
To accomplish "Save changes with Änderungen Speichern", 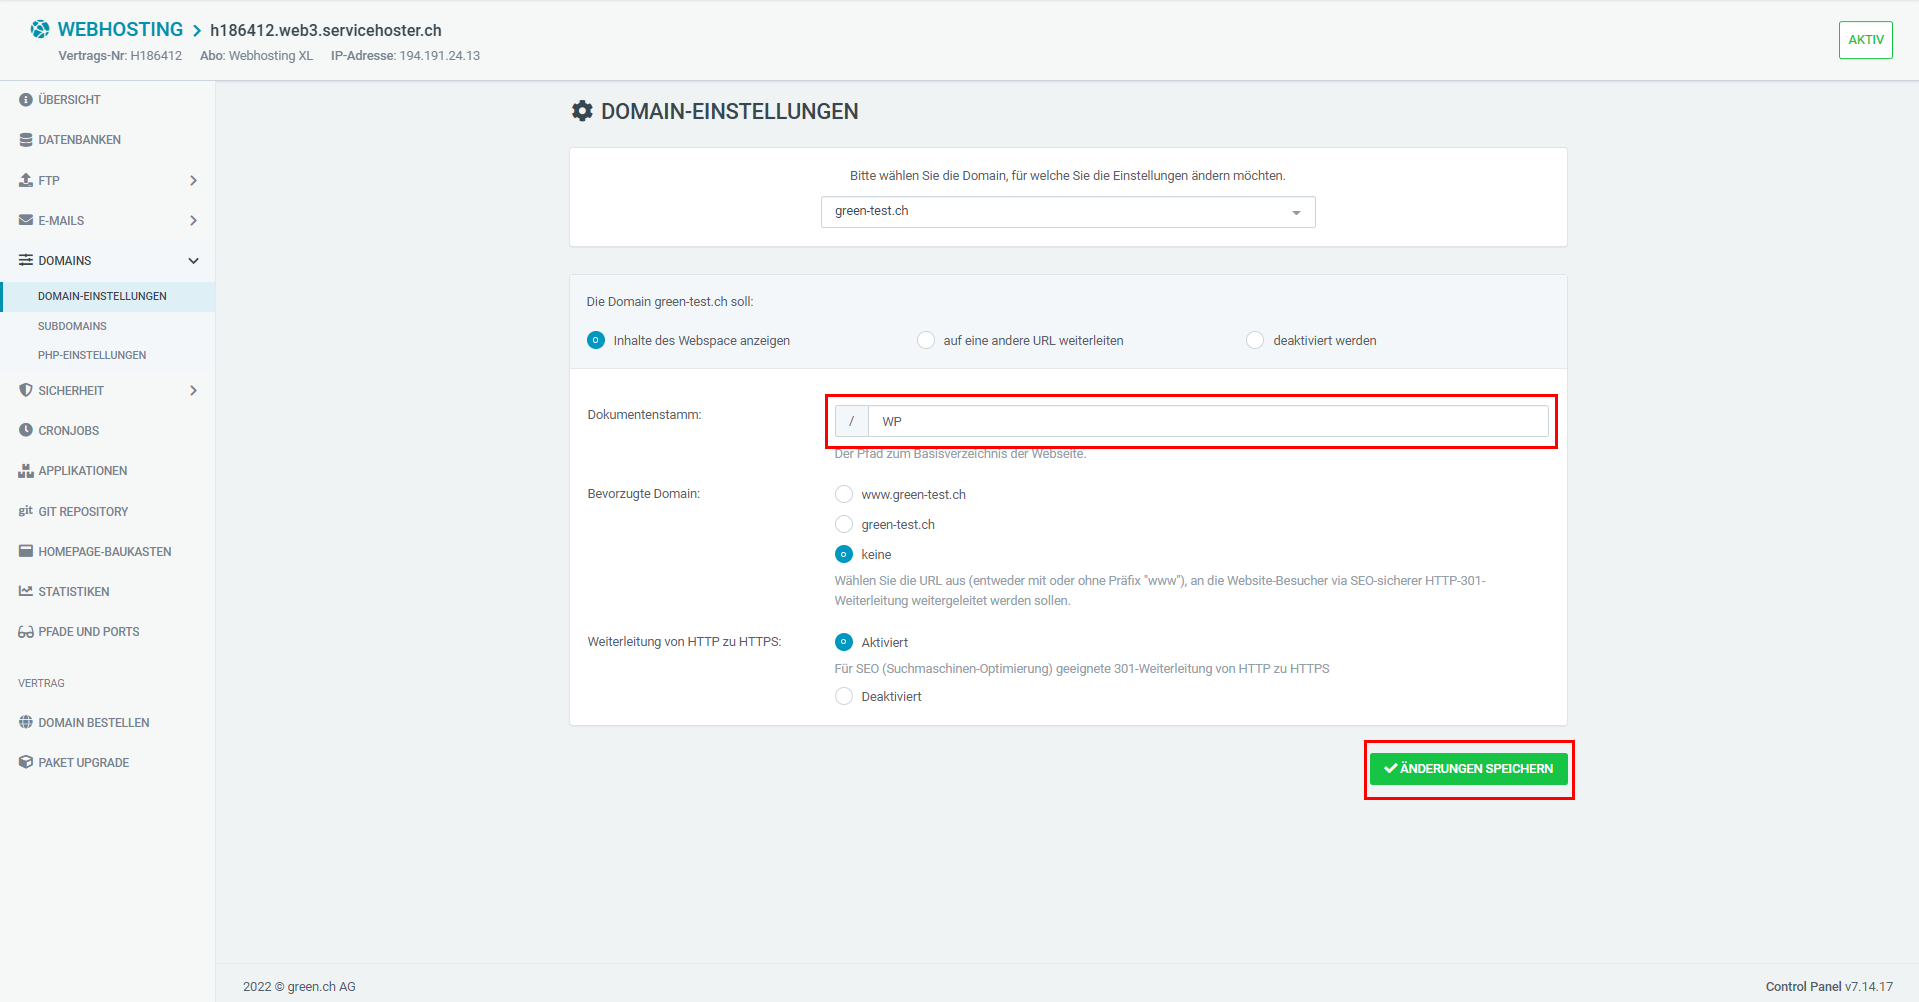I will 1468,769.
